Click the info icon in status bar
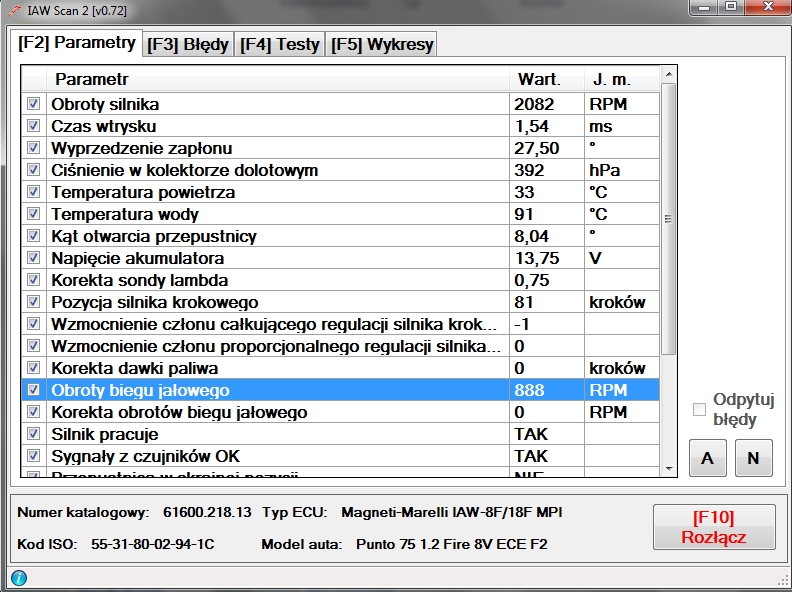792x592 pixels. pyautogui.click(x=18, y=578)
